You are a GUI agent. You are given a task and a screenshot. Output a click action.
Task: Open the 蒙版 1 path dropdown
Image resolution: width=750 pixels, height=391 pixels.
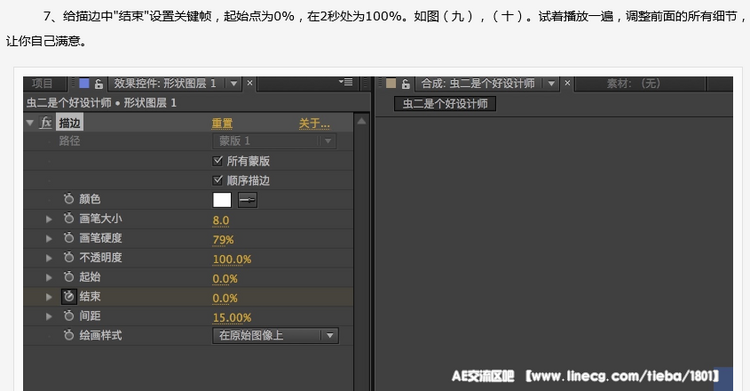point(274,141)
